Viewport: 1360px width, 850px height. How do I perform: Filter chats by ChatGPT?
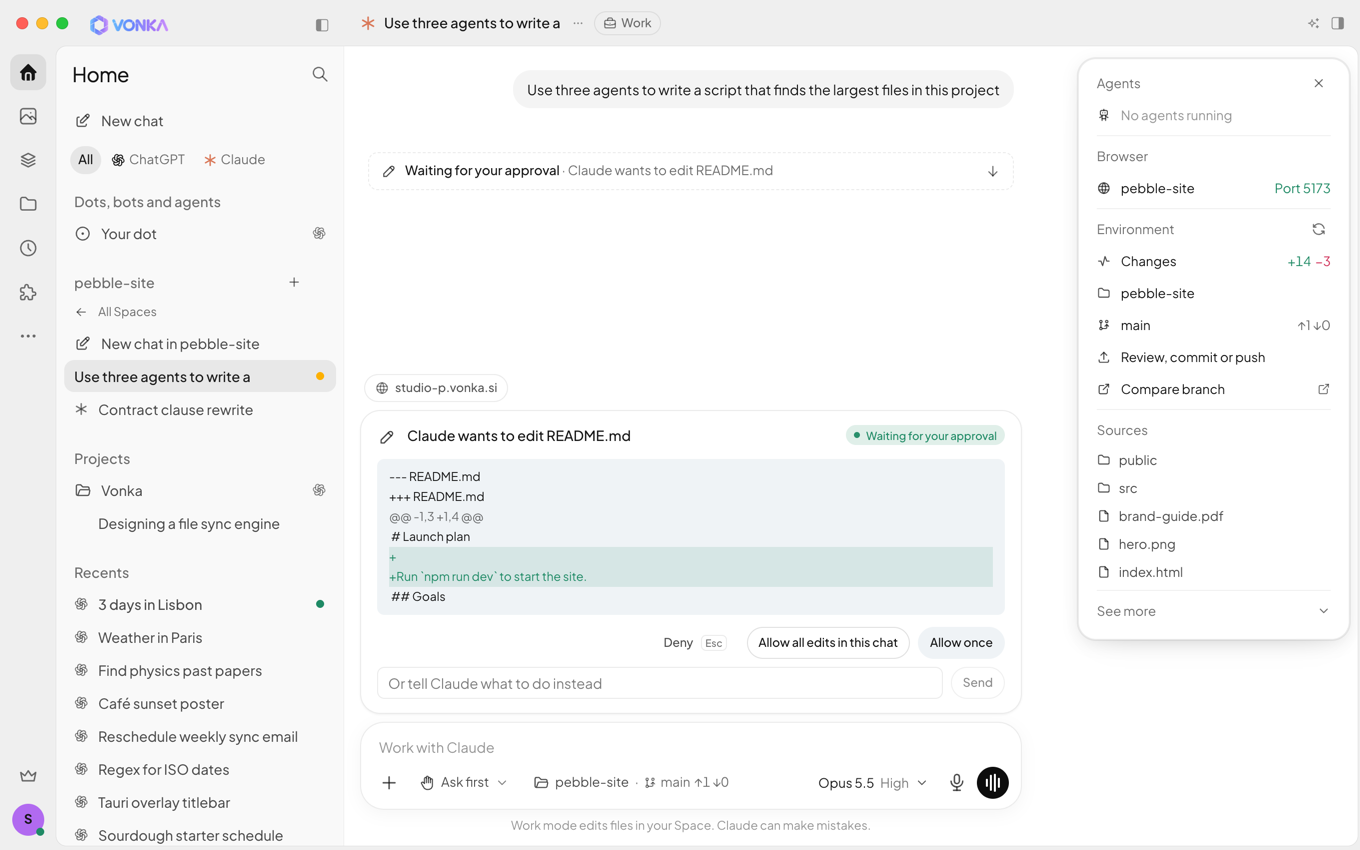pyautogui.click(x=148, y=159)
